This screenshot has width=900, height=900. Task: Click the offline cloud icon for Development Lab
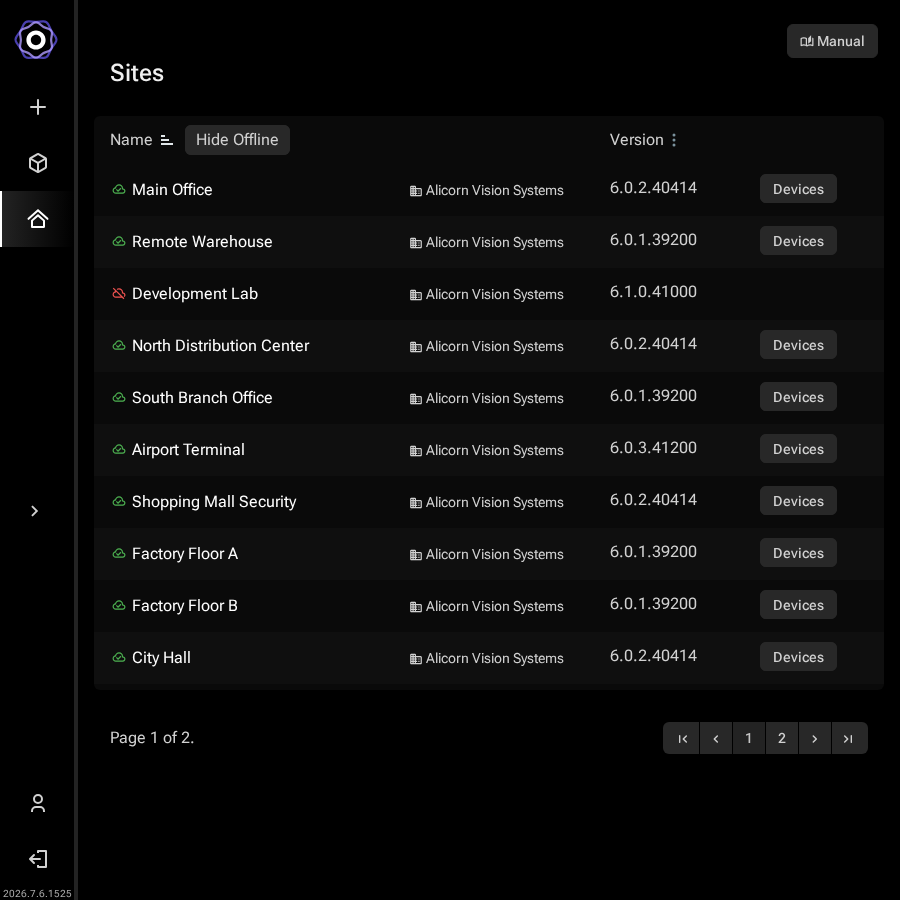tap(119, 293)
